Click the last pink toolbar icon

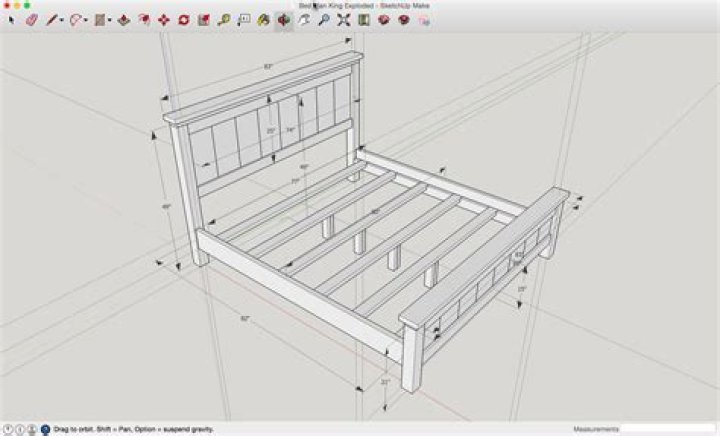tap(424, 20)
